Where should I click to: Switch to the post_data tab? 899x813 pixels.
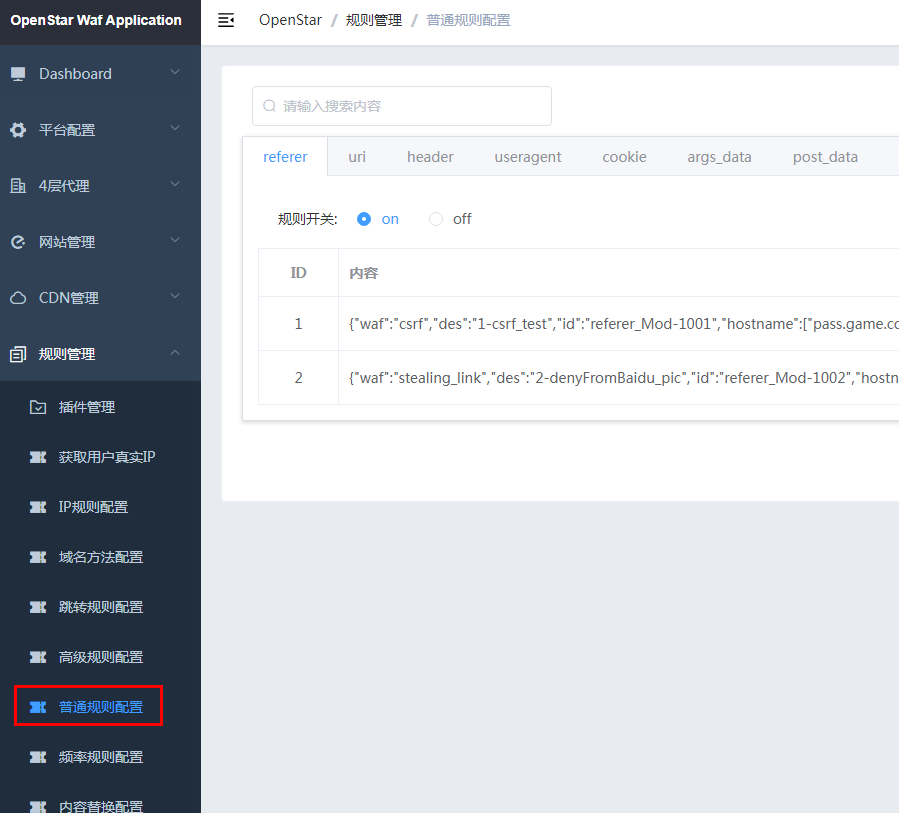[x=825, y=157]
